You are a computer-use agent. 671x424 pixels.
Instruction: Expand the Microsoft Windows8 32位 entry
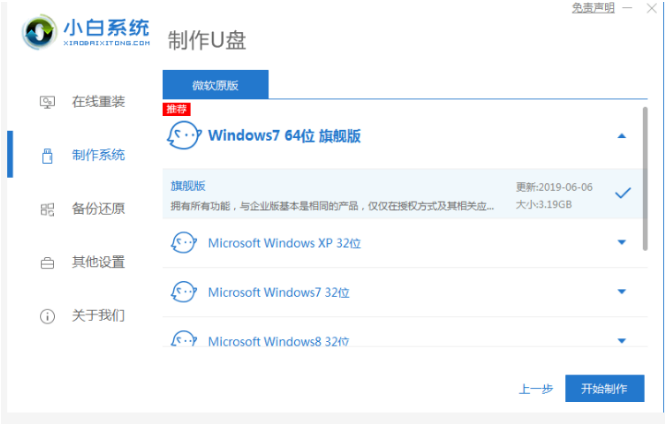coord(621,340)
